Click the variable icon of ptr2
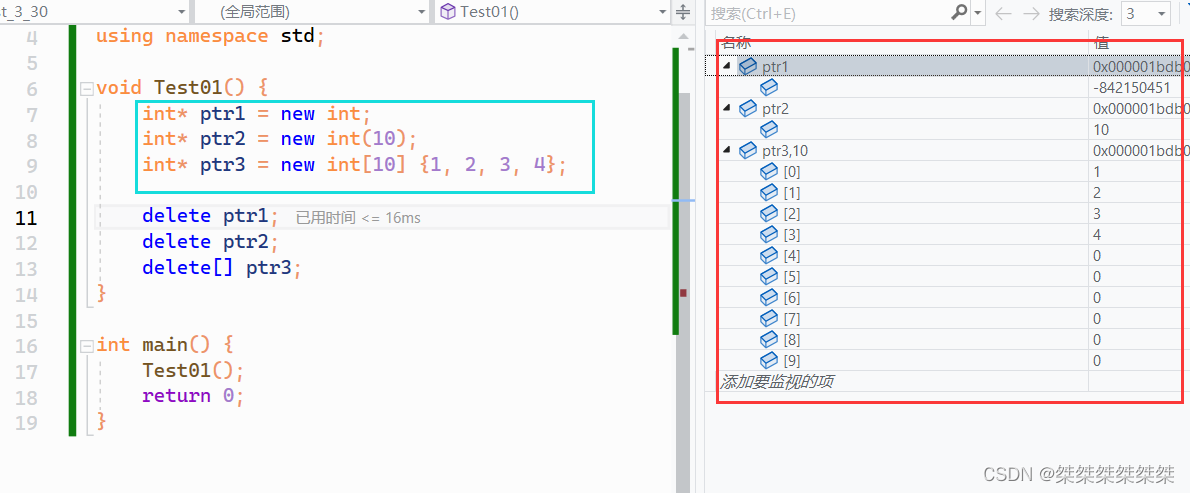The image size is (1190, 493). pyautogui.click(x=748, y=108)
